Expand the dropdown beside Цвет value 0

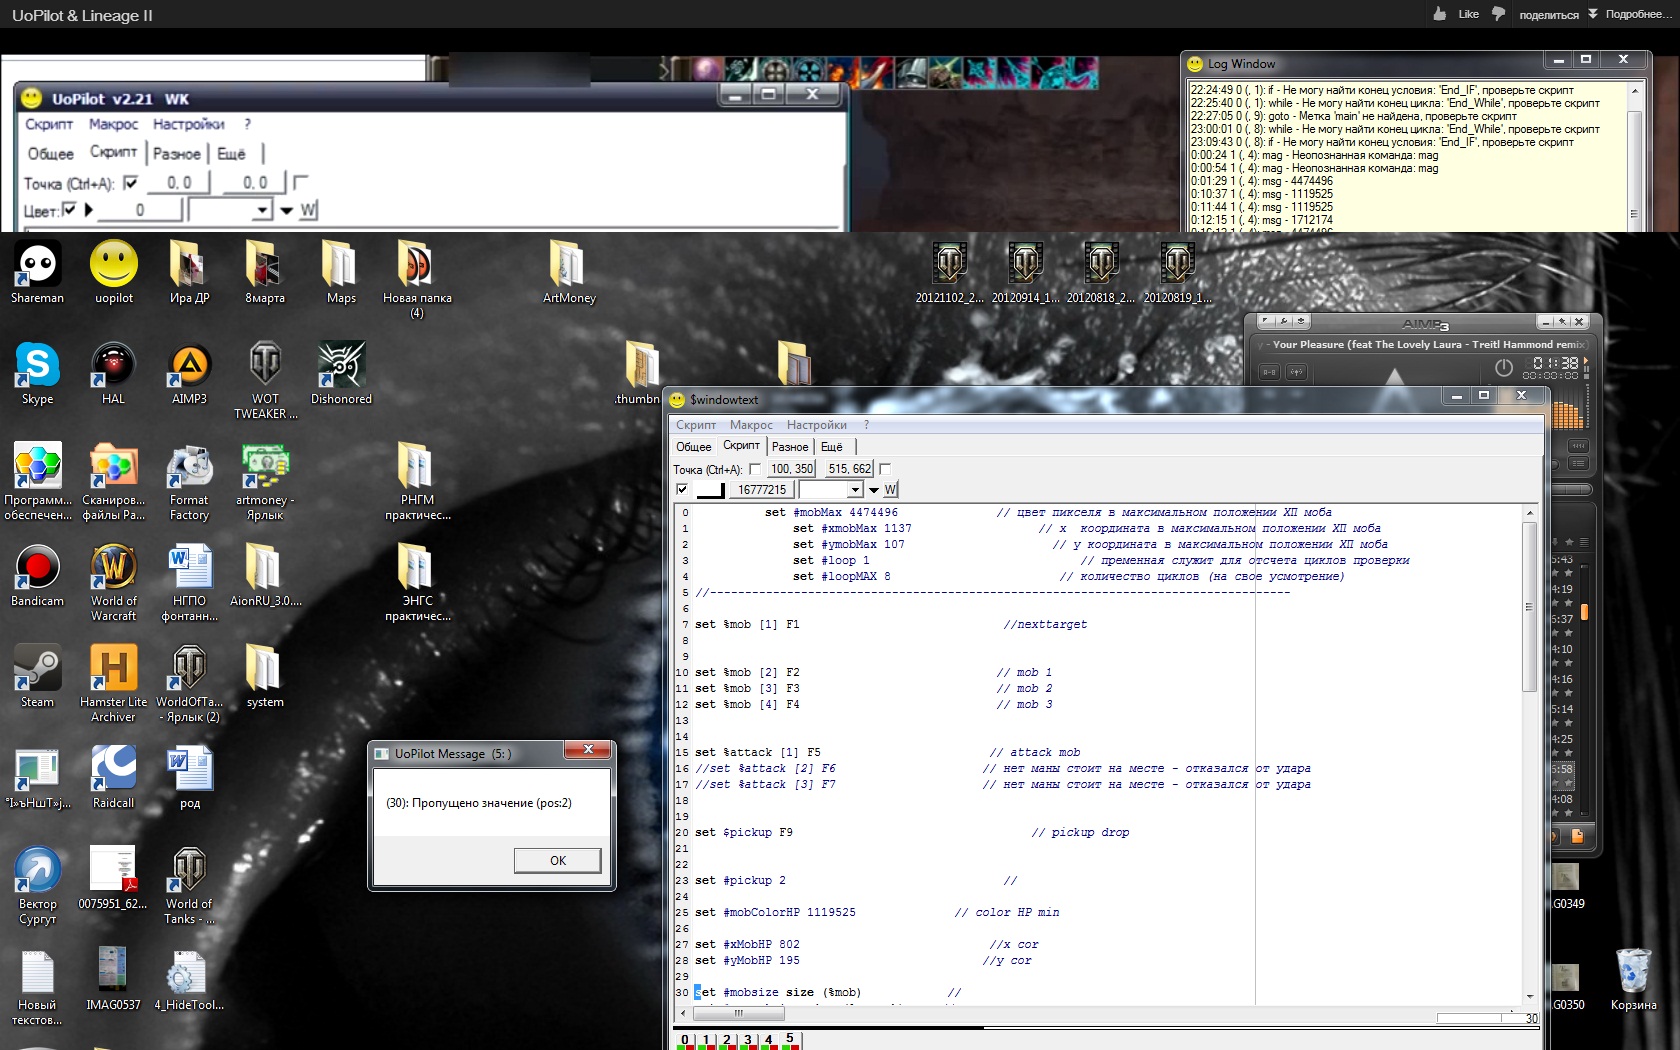tap(262, 210)
